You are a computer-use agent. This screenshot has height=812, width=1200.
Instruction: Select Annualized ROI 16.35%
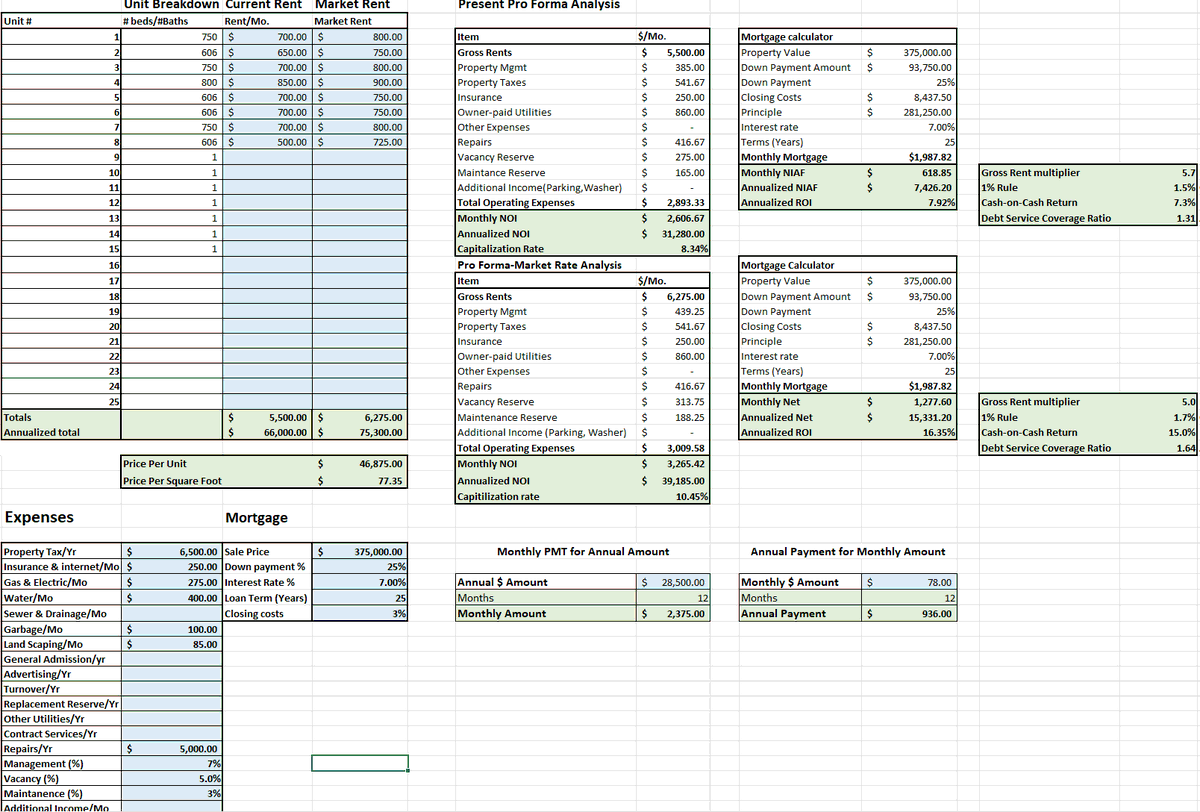coord(910,432)
